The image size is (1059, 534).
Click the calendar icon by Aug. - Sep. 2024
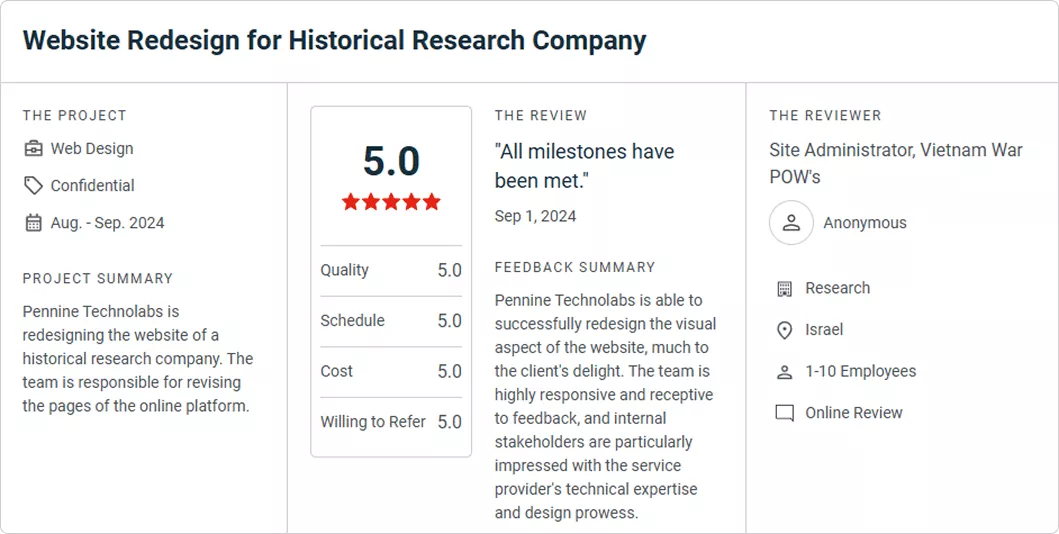33,223
